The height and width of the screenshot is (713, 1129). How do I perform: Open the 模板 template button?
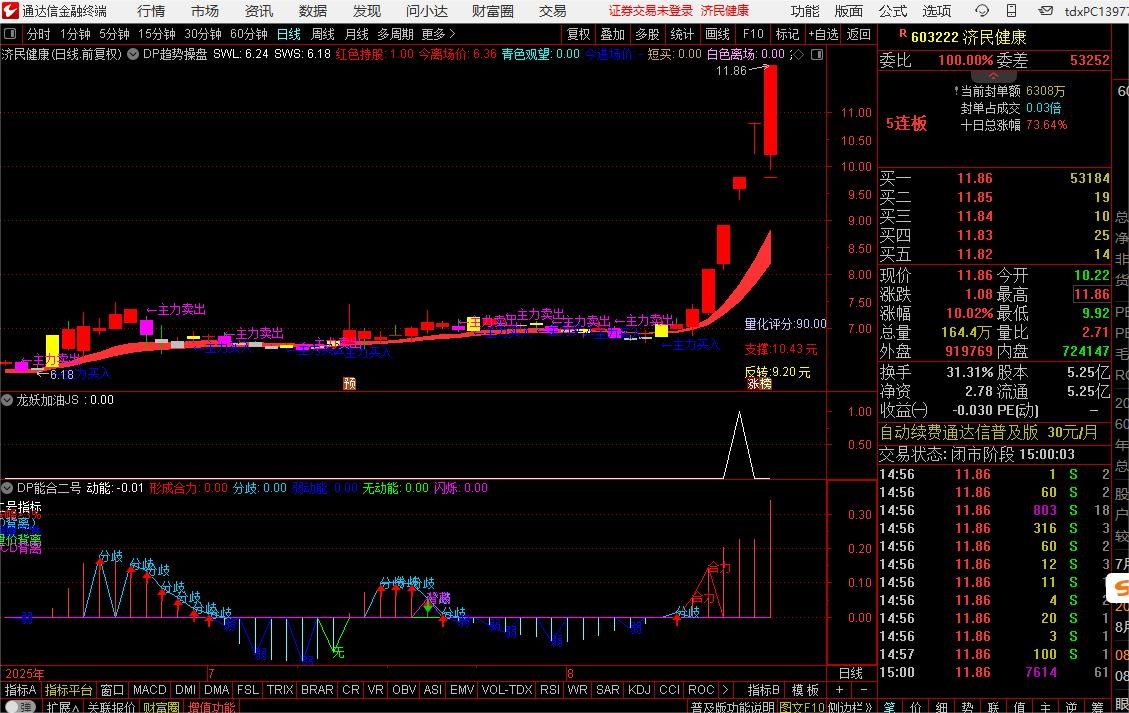point(805,690)
